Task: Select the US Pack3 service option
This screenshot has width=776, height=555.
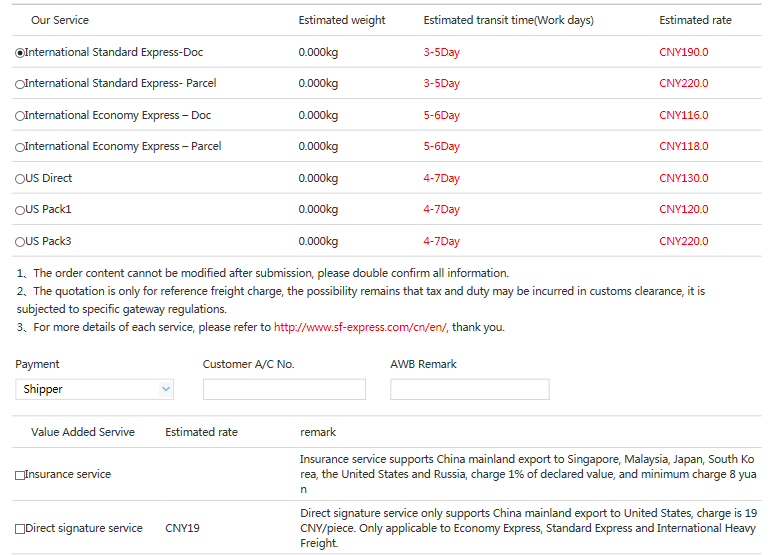Action: [20, 242]
